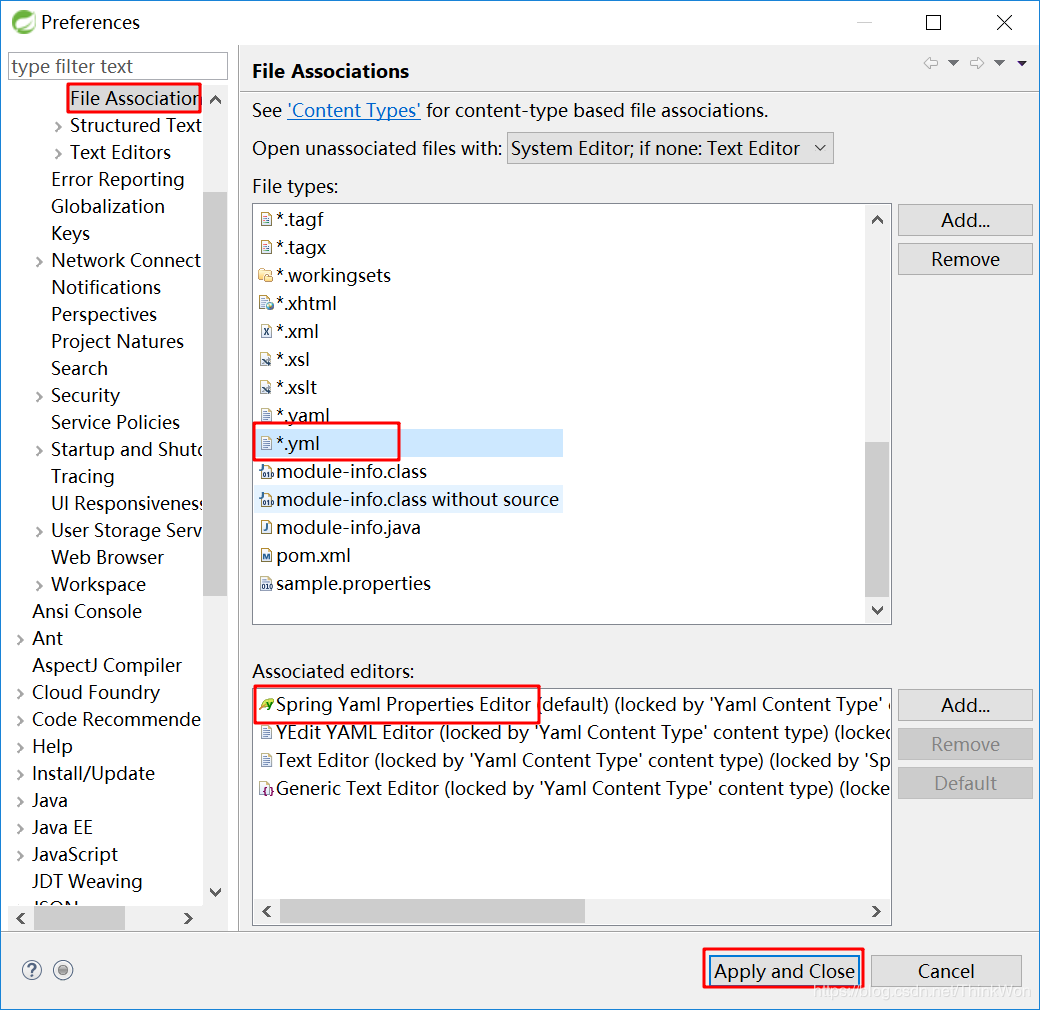Click Add button beside File types list

965,220
